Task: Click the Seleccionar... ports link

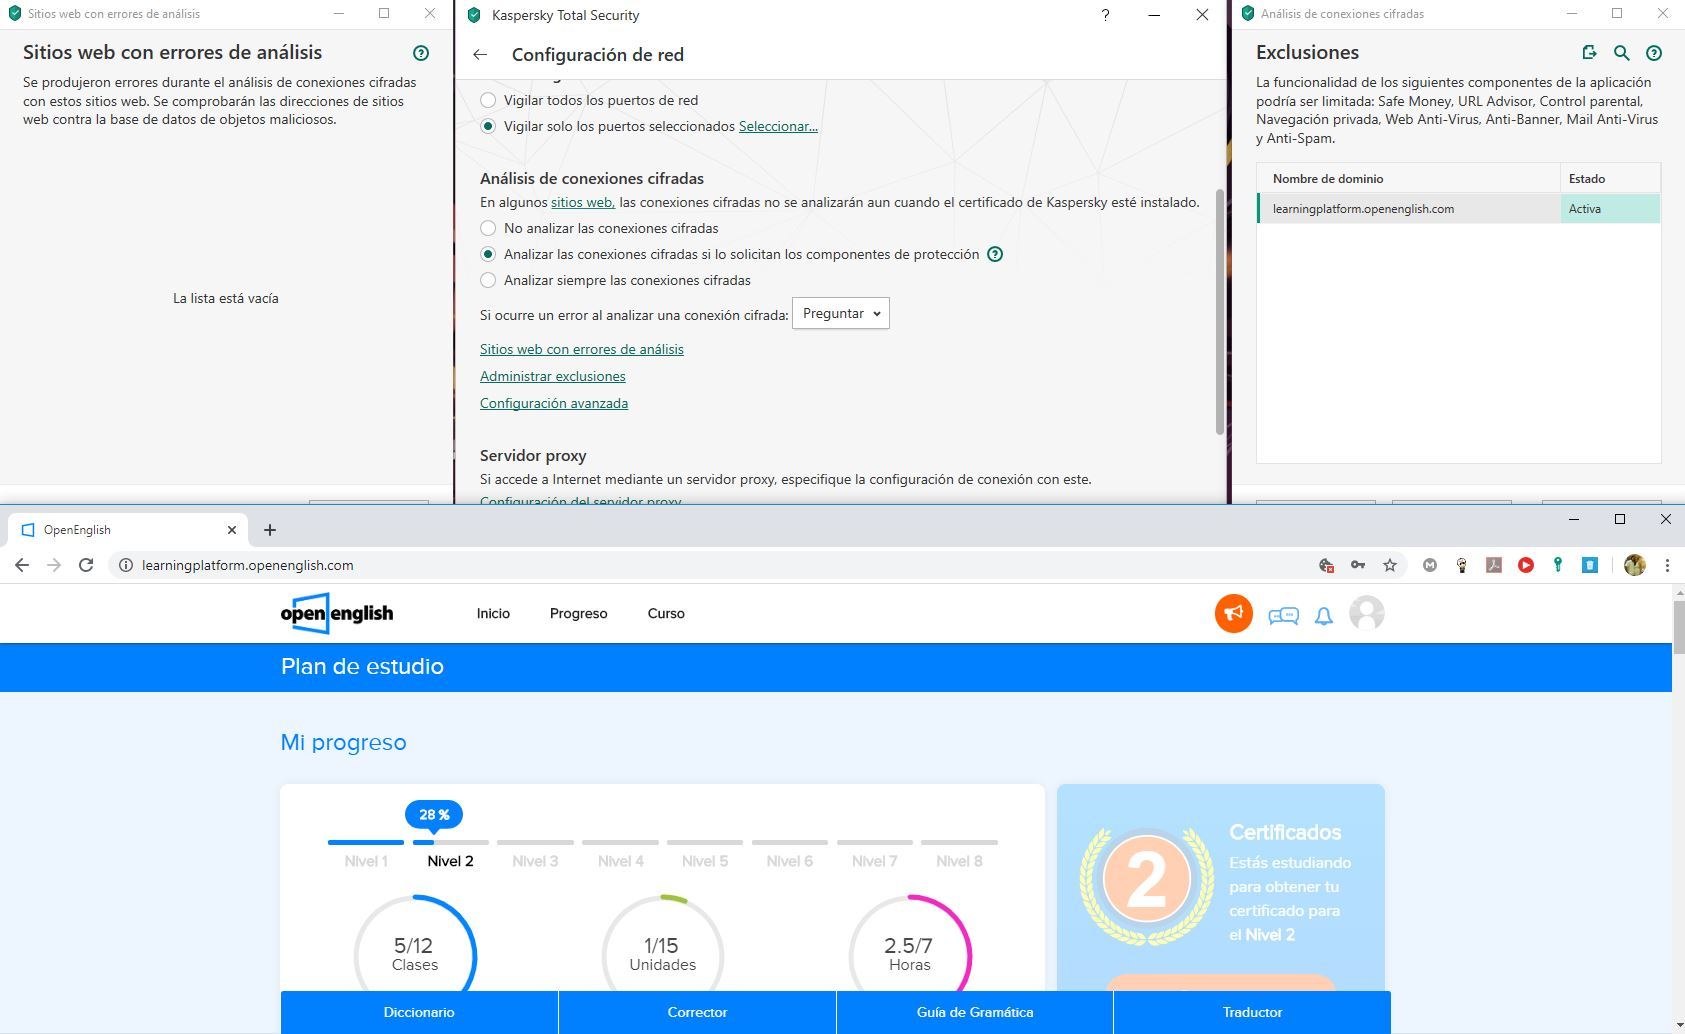Action: 778,126
